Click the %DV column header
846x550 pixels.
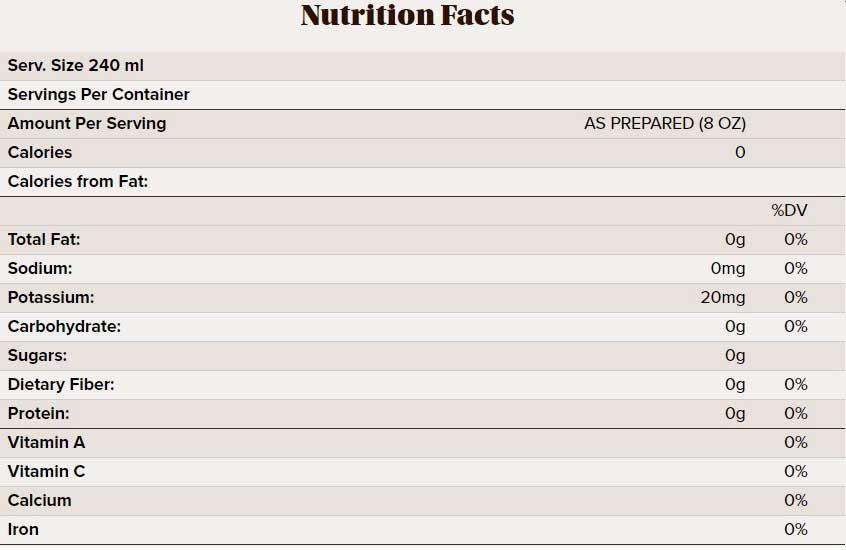click(789, 211)
